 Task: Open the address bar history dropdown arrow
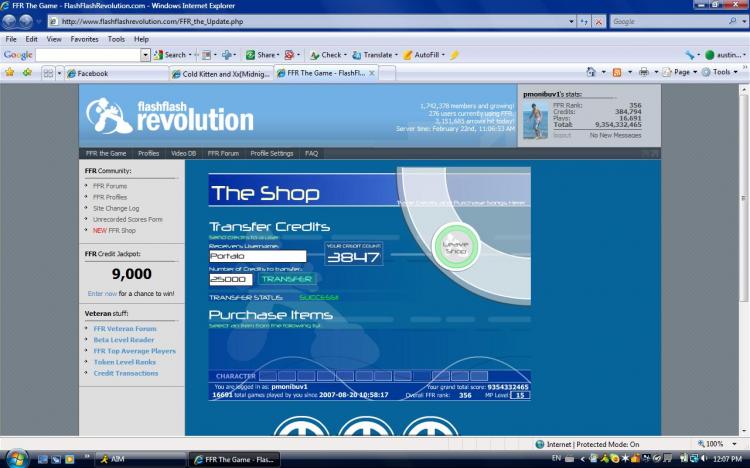pyautogui.click(x=571, y=22)
